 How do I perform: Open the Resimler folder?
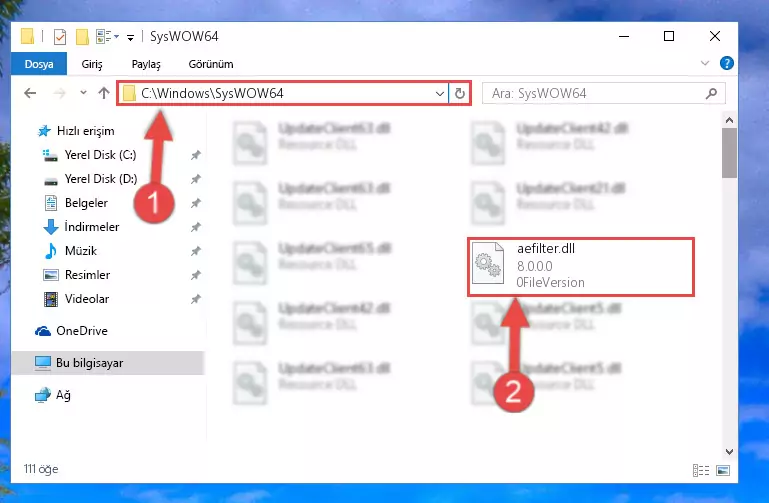point(87,275)
